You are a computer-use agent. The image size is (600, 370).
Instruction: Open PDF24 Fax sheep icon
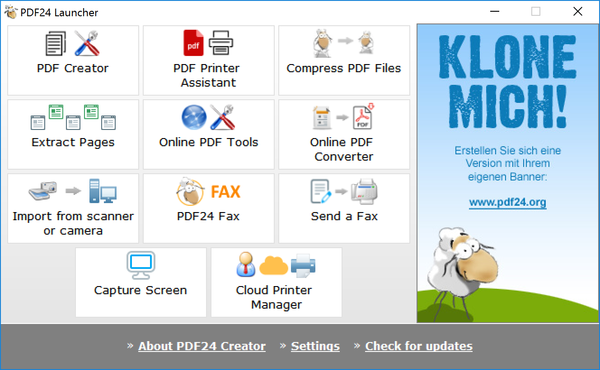click(x=190, y=191)
